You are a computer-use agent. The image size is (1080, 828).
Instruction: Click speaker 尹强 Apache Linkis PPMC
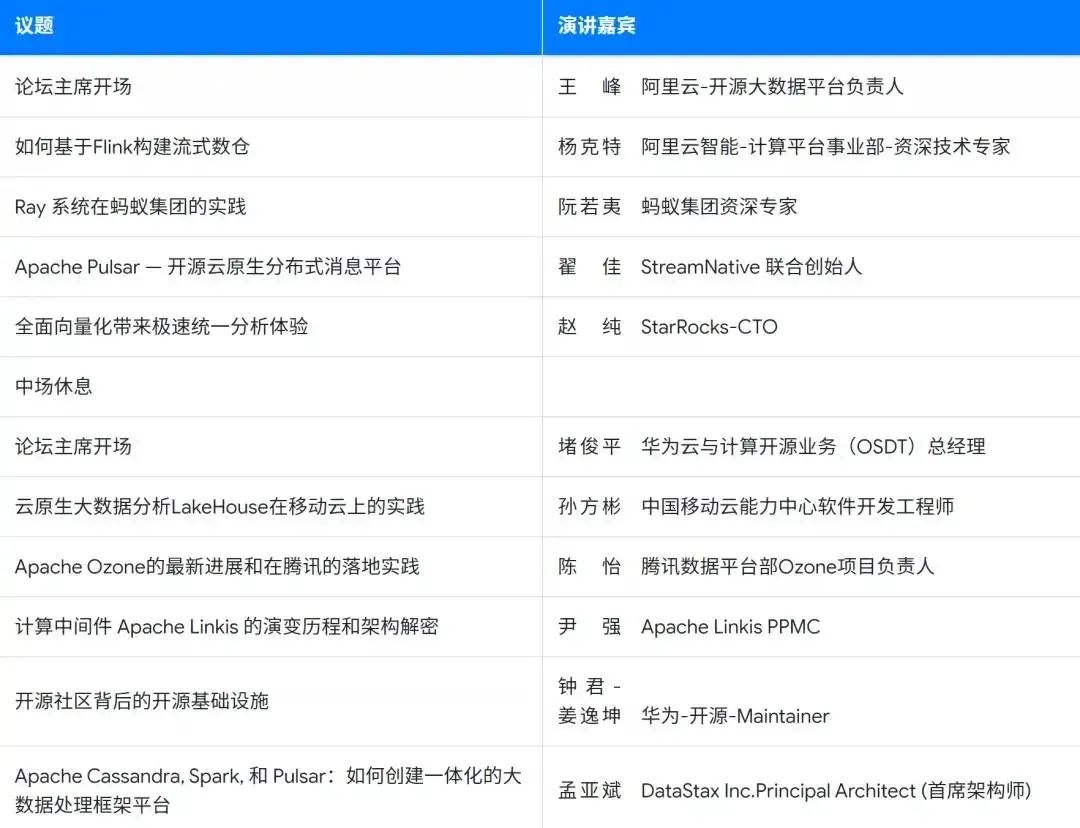(x=689, y=626)
